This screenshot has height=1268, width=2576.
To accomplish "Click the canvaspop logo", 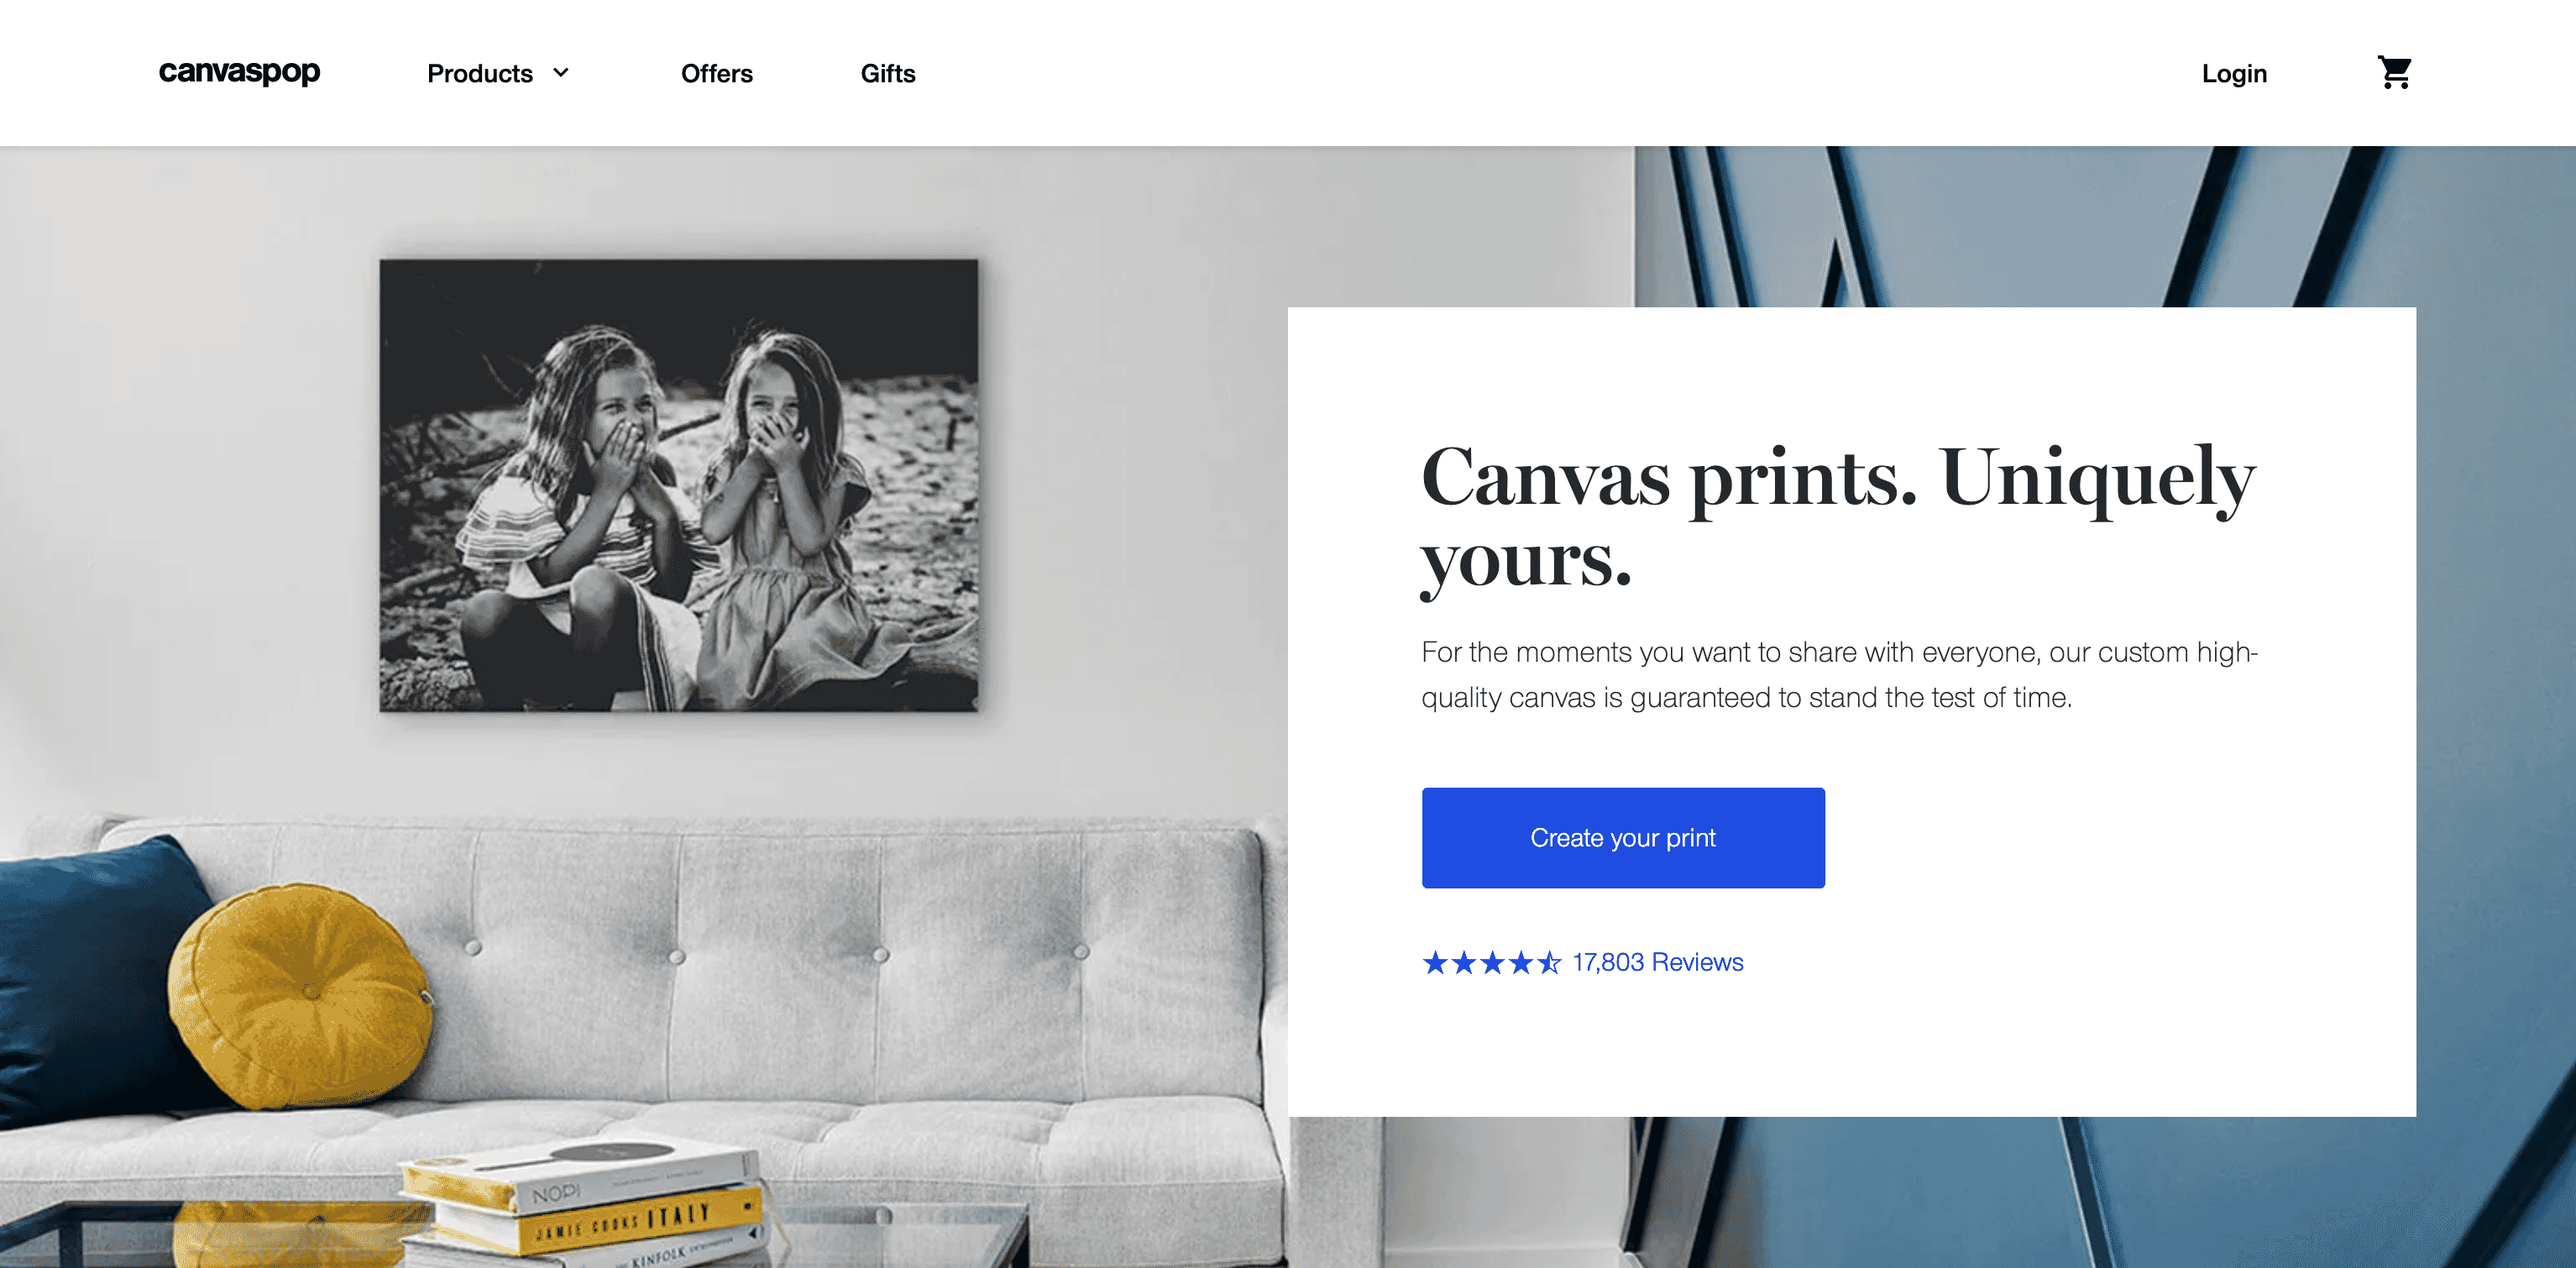I will (x=239, y=72).
